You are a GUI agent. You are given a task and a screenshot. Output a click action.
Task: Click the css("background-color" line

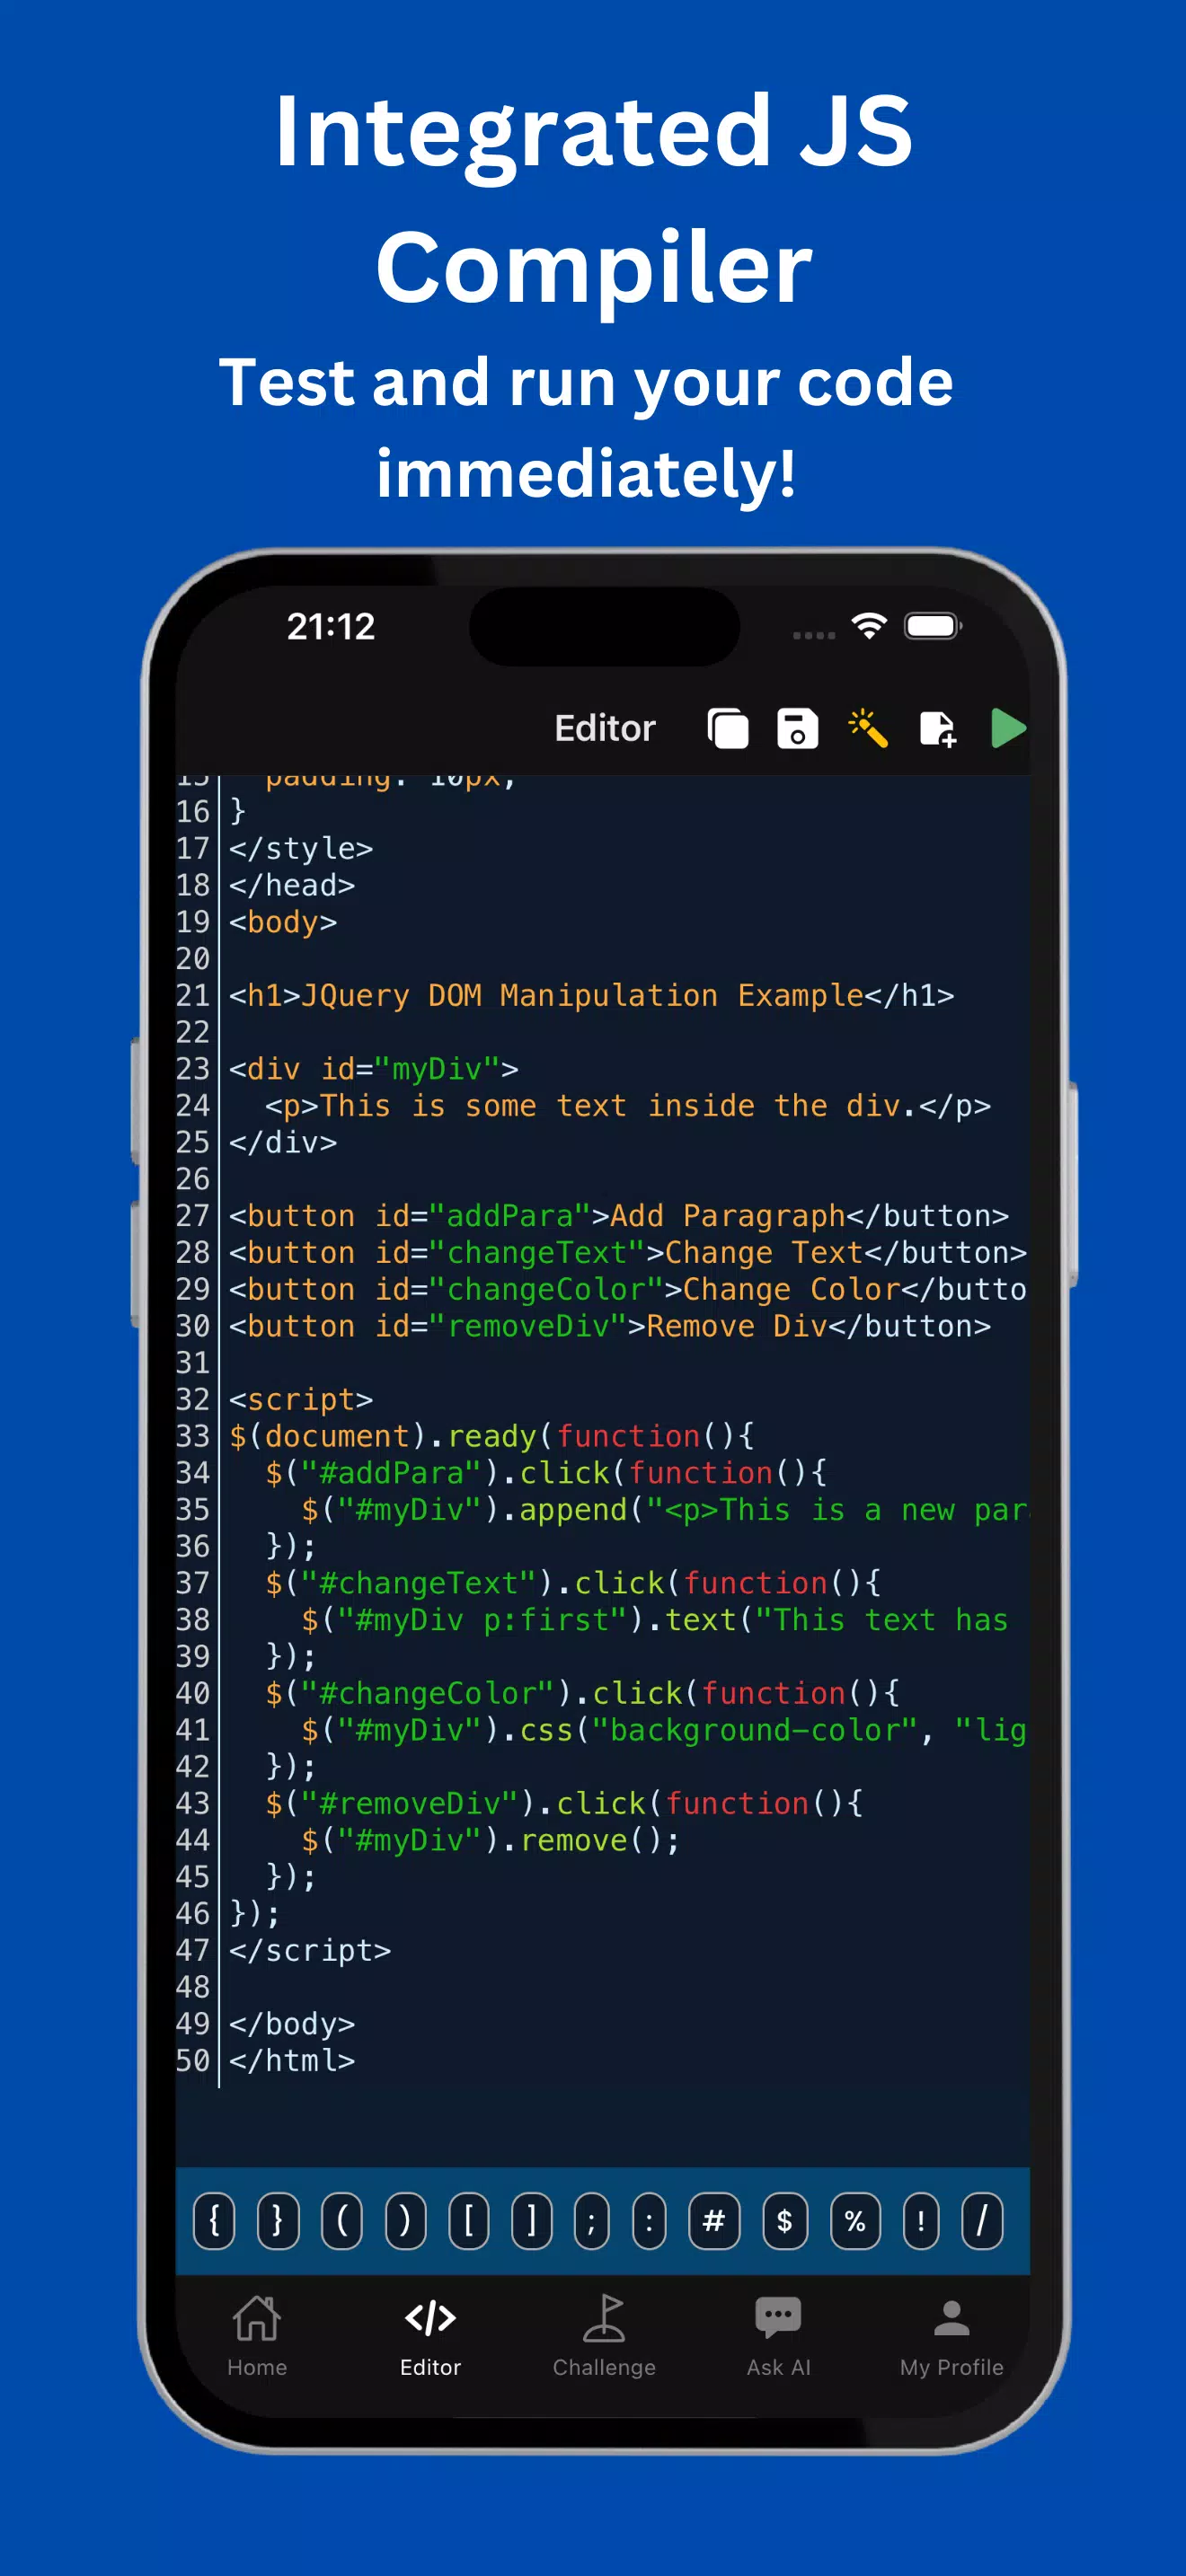pyautogui.click(x=665, y=1730)
